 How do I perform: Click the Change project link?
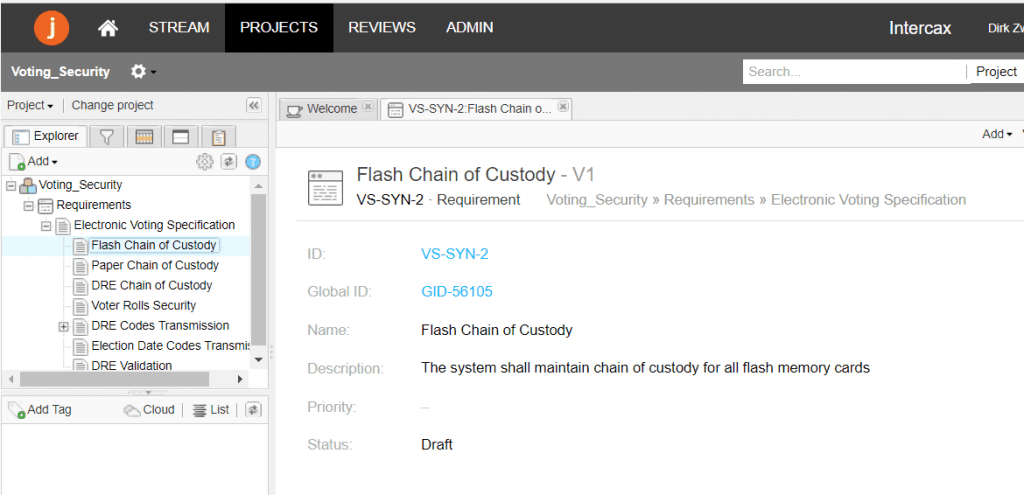[112, 105]
